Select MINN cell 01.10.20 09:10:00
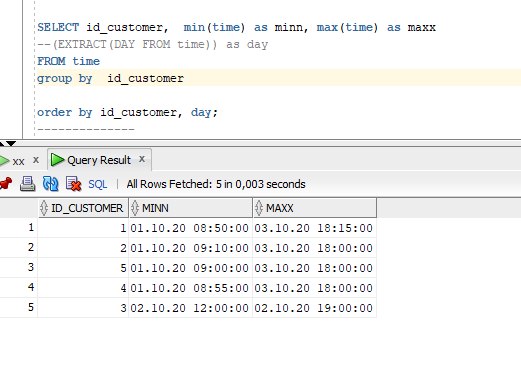This screenshot has width=521, height=379. click(190, 248)
